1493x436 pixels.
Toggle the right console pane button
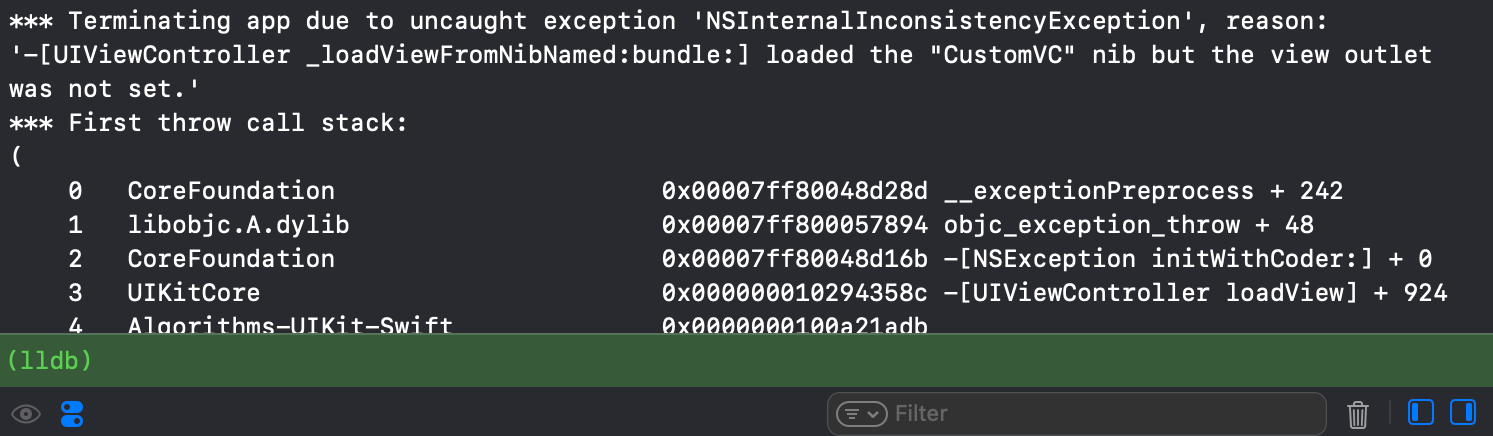pos(1462,412)
